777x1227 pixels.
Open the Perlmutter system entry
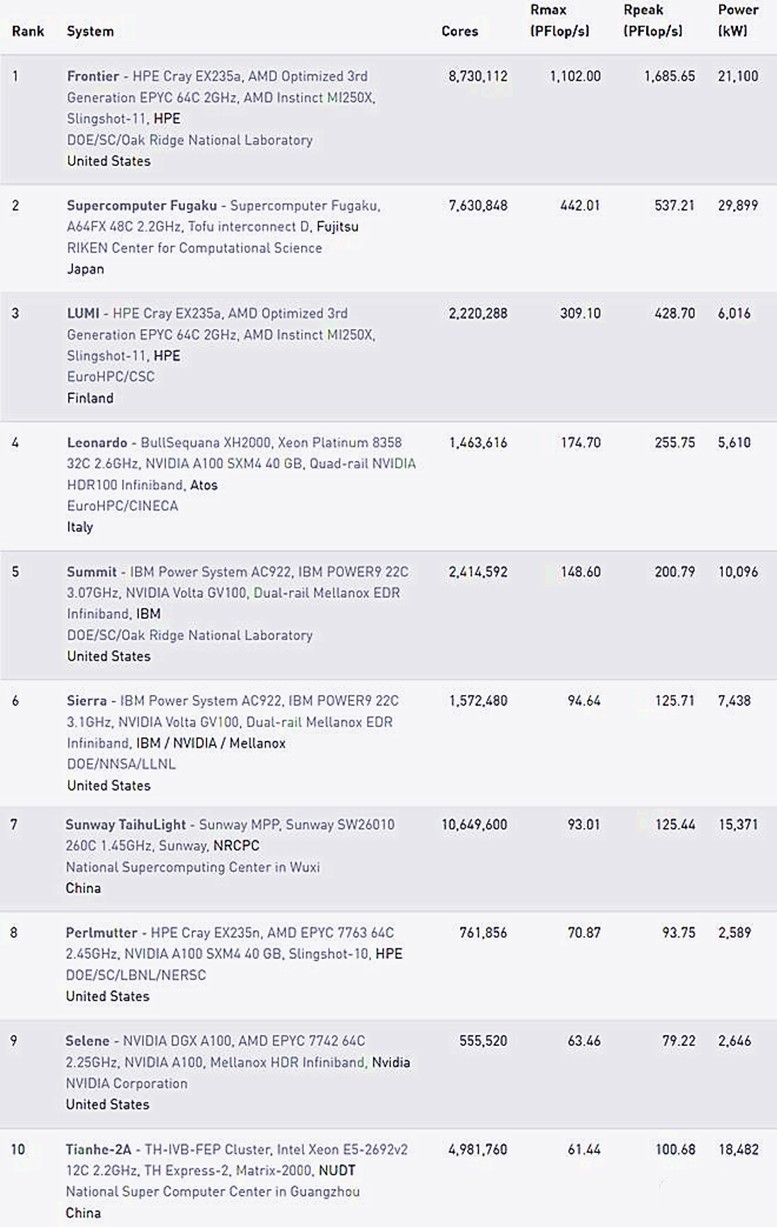(102, 933)
